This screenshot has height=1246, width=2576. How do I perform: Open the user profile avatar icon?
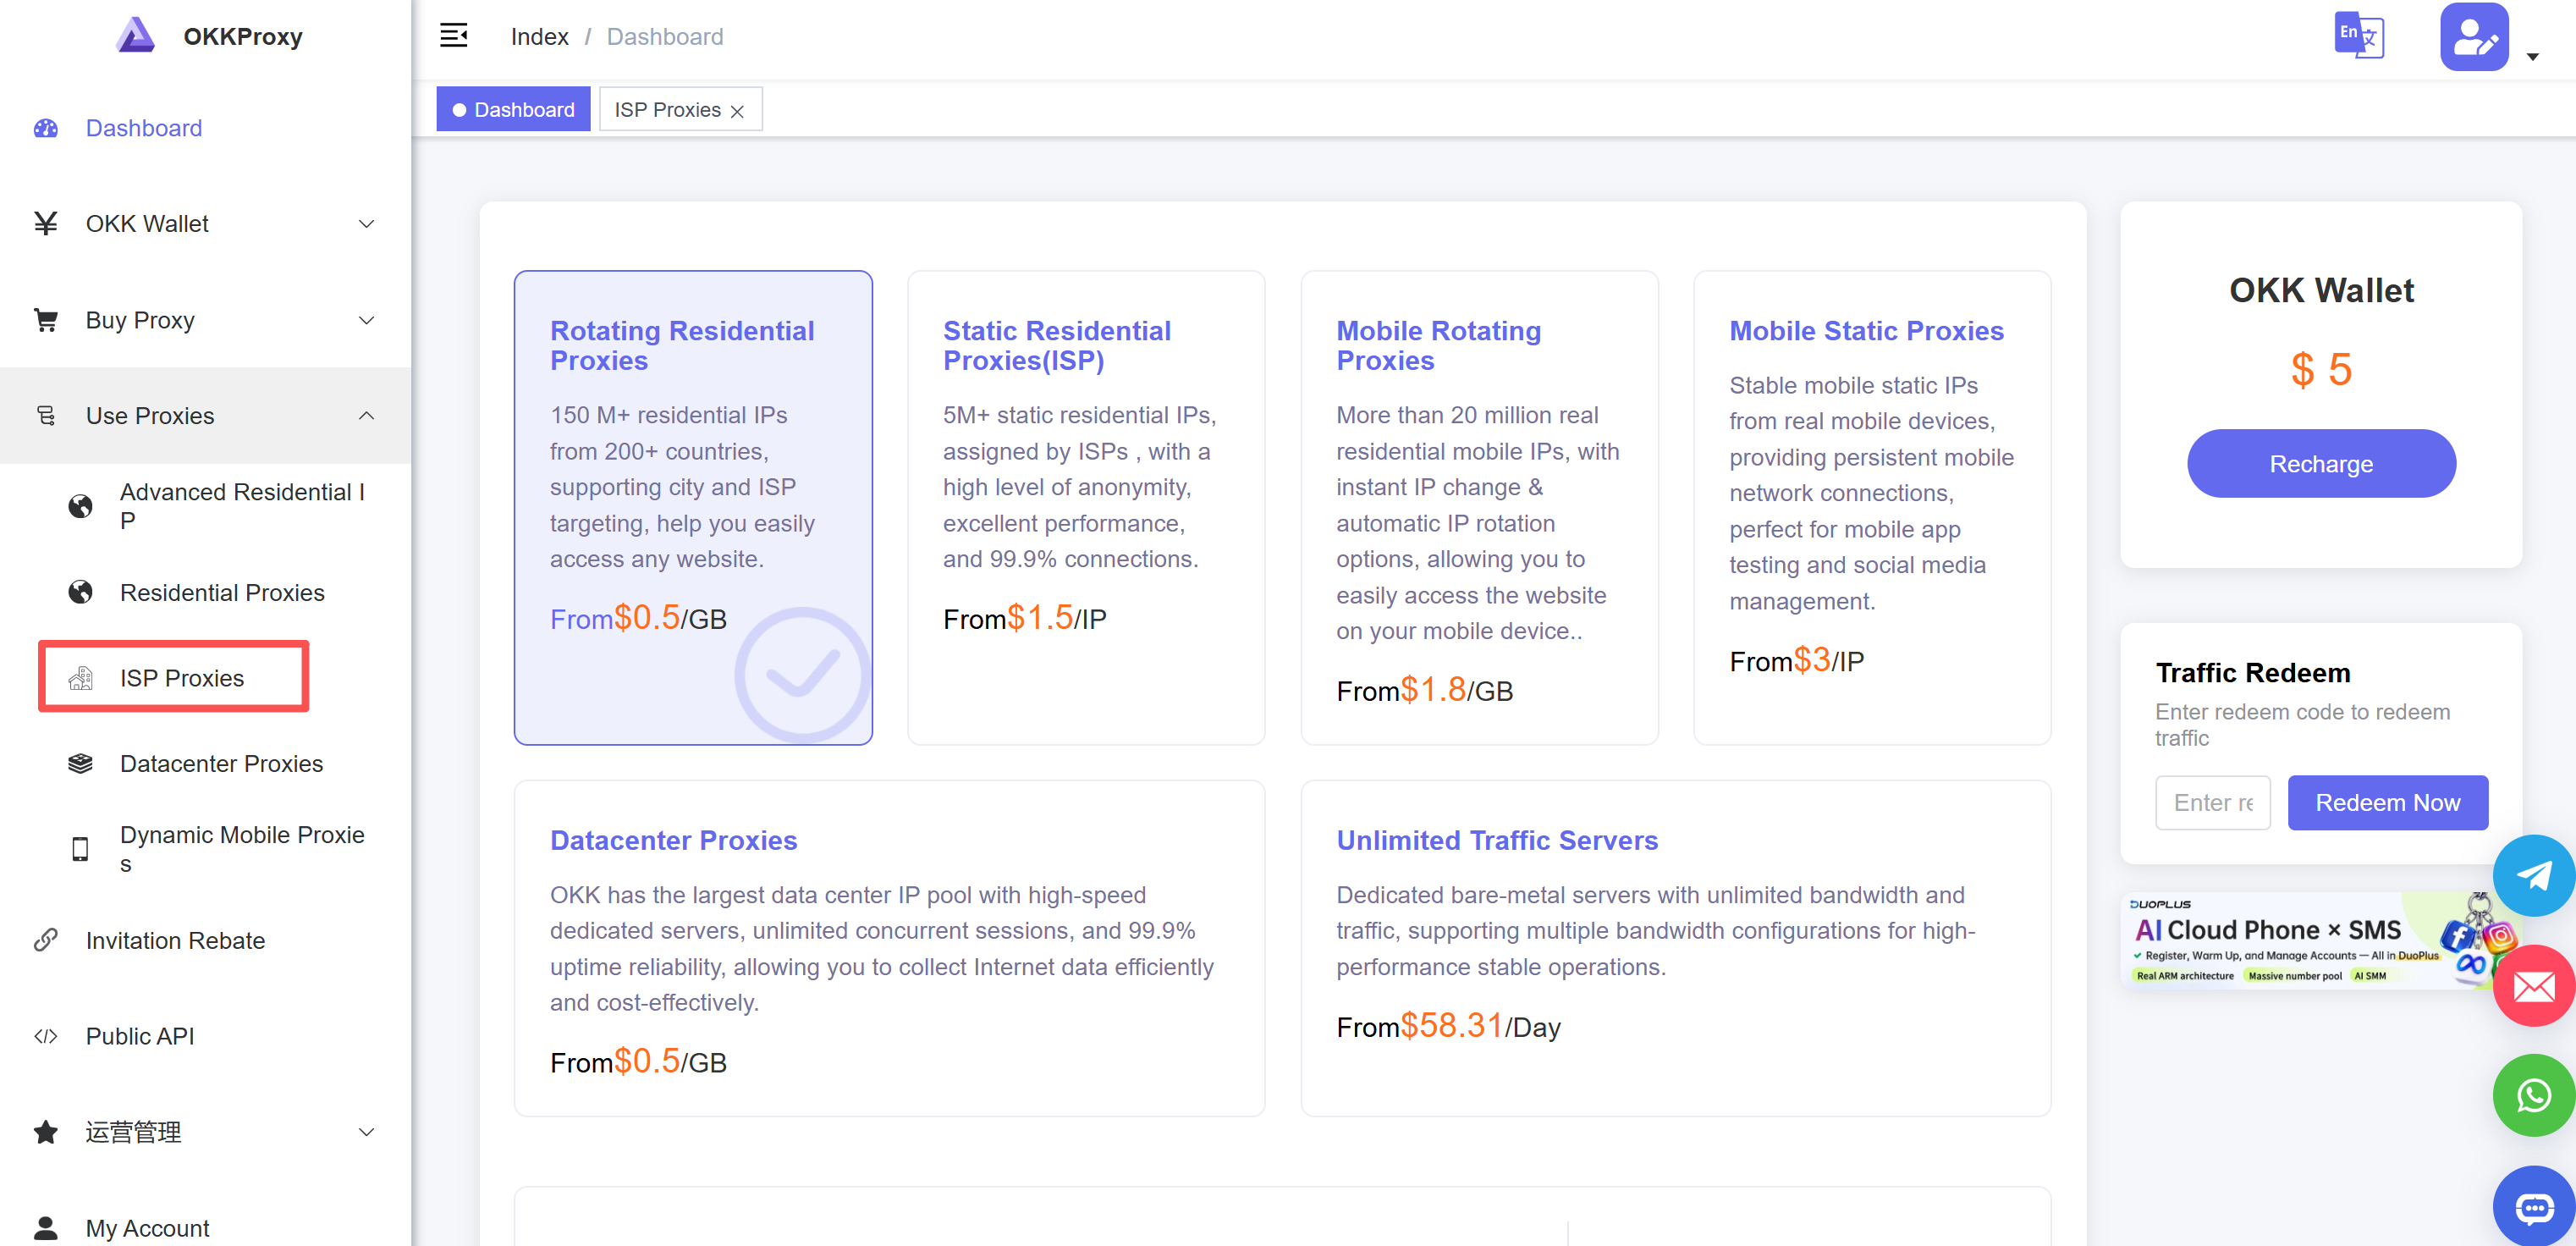point(2474,37)
